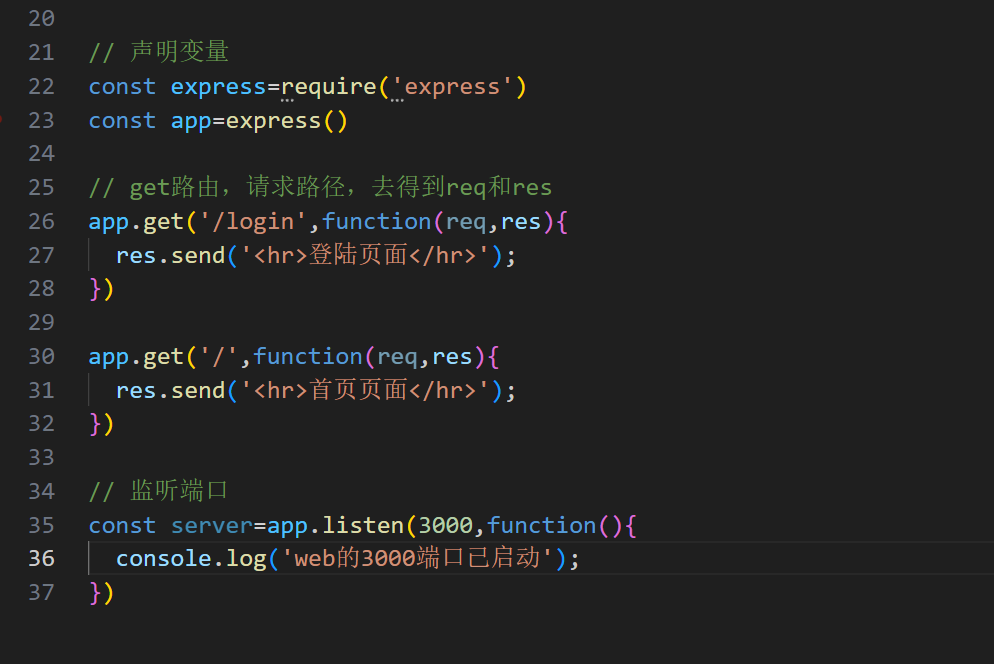This screenshot has height=664, width=994.
Task: Click the 'function' keyword on line 26
Action: [x=377, y=221]
